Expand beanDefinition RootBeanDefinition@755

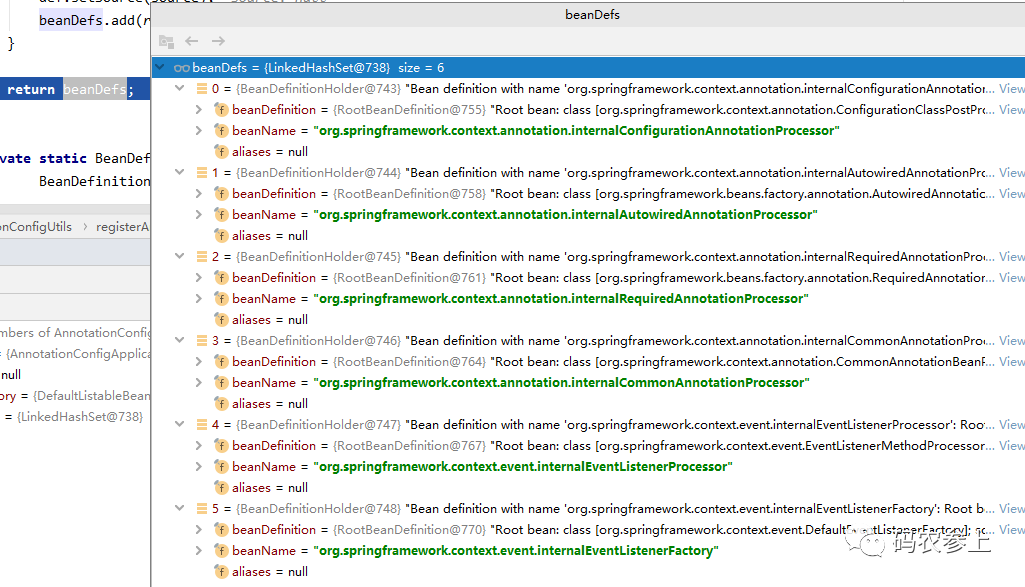(199, 110)
